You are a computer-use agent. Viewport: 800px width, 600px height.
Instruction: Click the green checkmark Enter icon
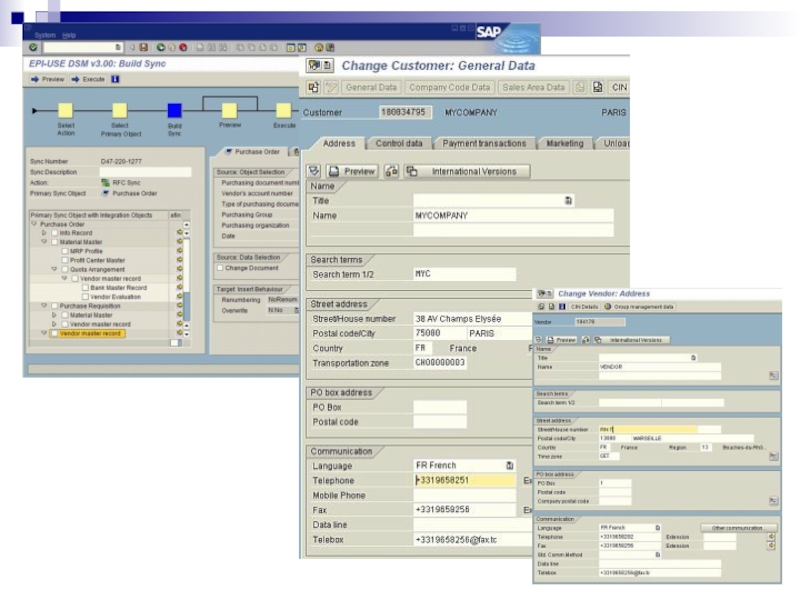[x=33, y=47]
